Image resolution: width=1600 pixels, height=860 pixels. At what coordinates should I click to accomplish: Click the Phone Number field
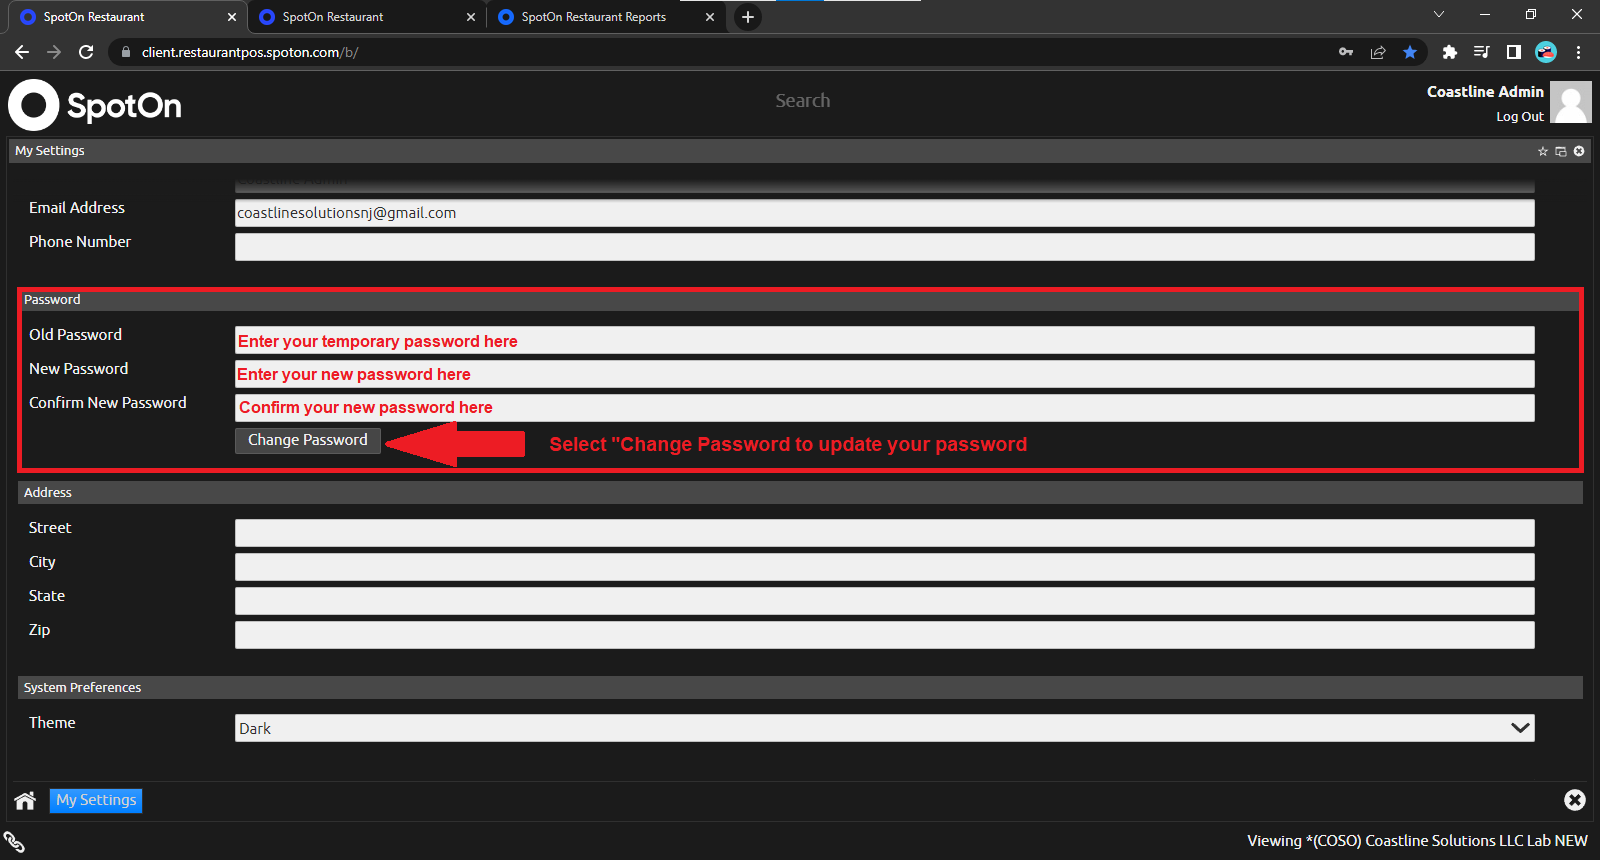[x=885, y=247]
